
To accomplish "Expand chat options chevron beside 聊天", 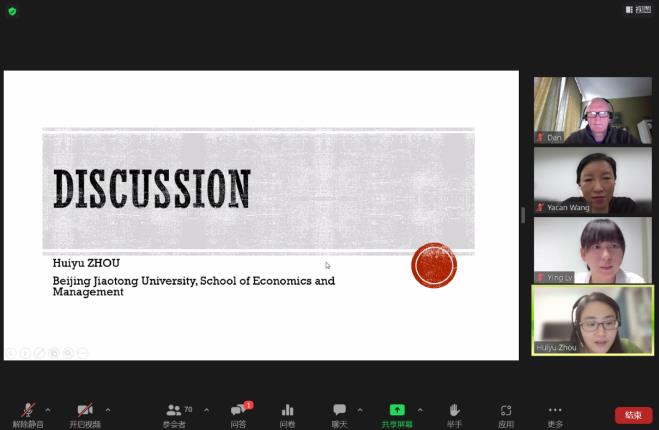I will (x=360, y=410).
